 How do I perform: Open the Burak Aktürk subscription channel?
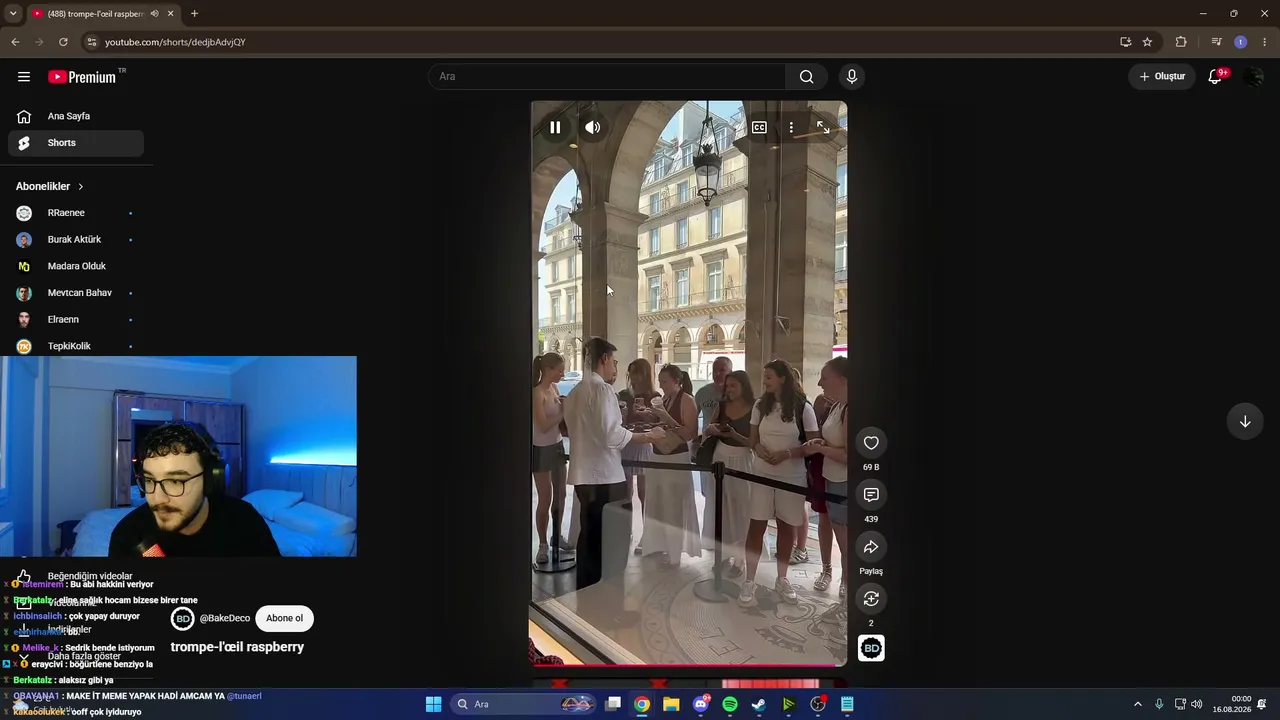coord(76,240)
